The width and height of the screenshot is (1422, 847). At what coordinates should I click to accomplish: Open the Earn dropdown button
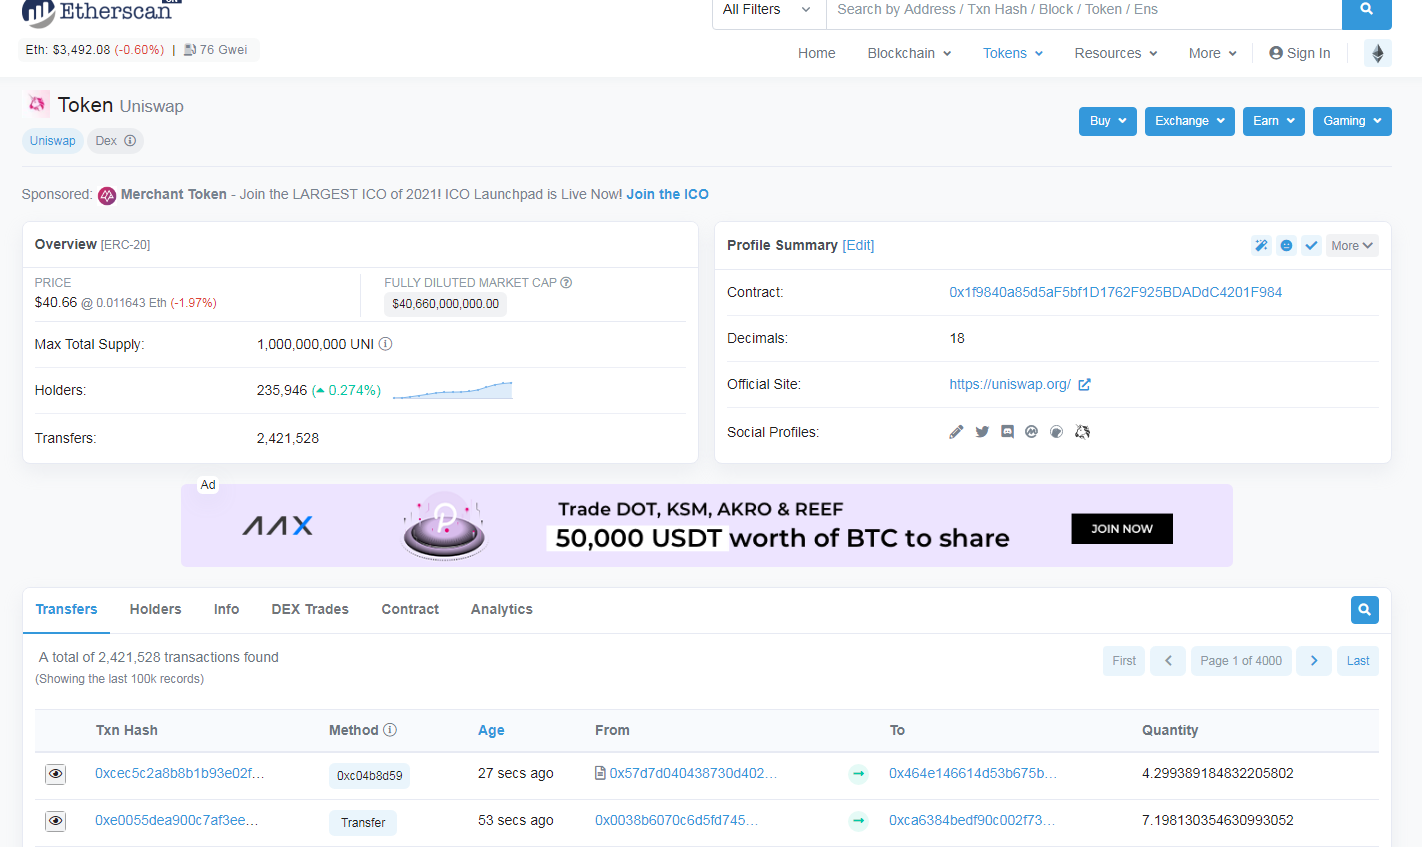[1274, 121]
